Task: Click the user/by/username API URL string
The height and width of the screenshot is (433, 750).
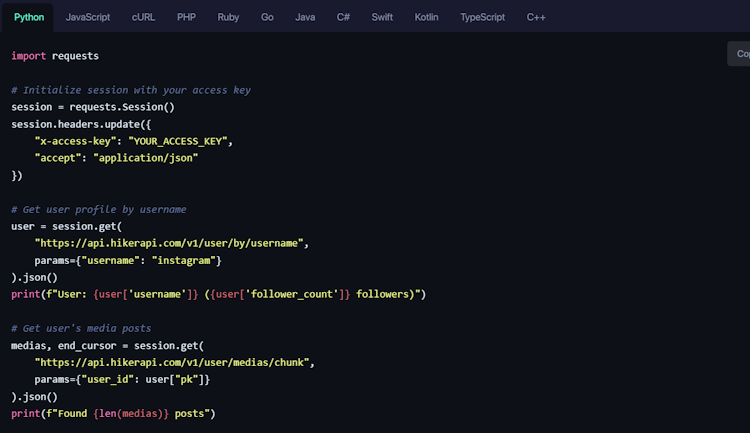Action: pyautogui.click(x=171, y=243)
